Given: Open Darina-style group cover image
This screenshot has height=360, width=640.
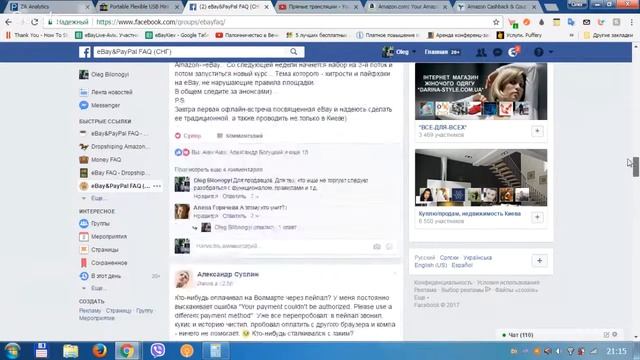Looking at the screenshot, I should (481, 91).
